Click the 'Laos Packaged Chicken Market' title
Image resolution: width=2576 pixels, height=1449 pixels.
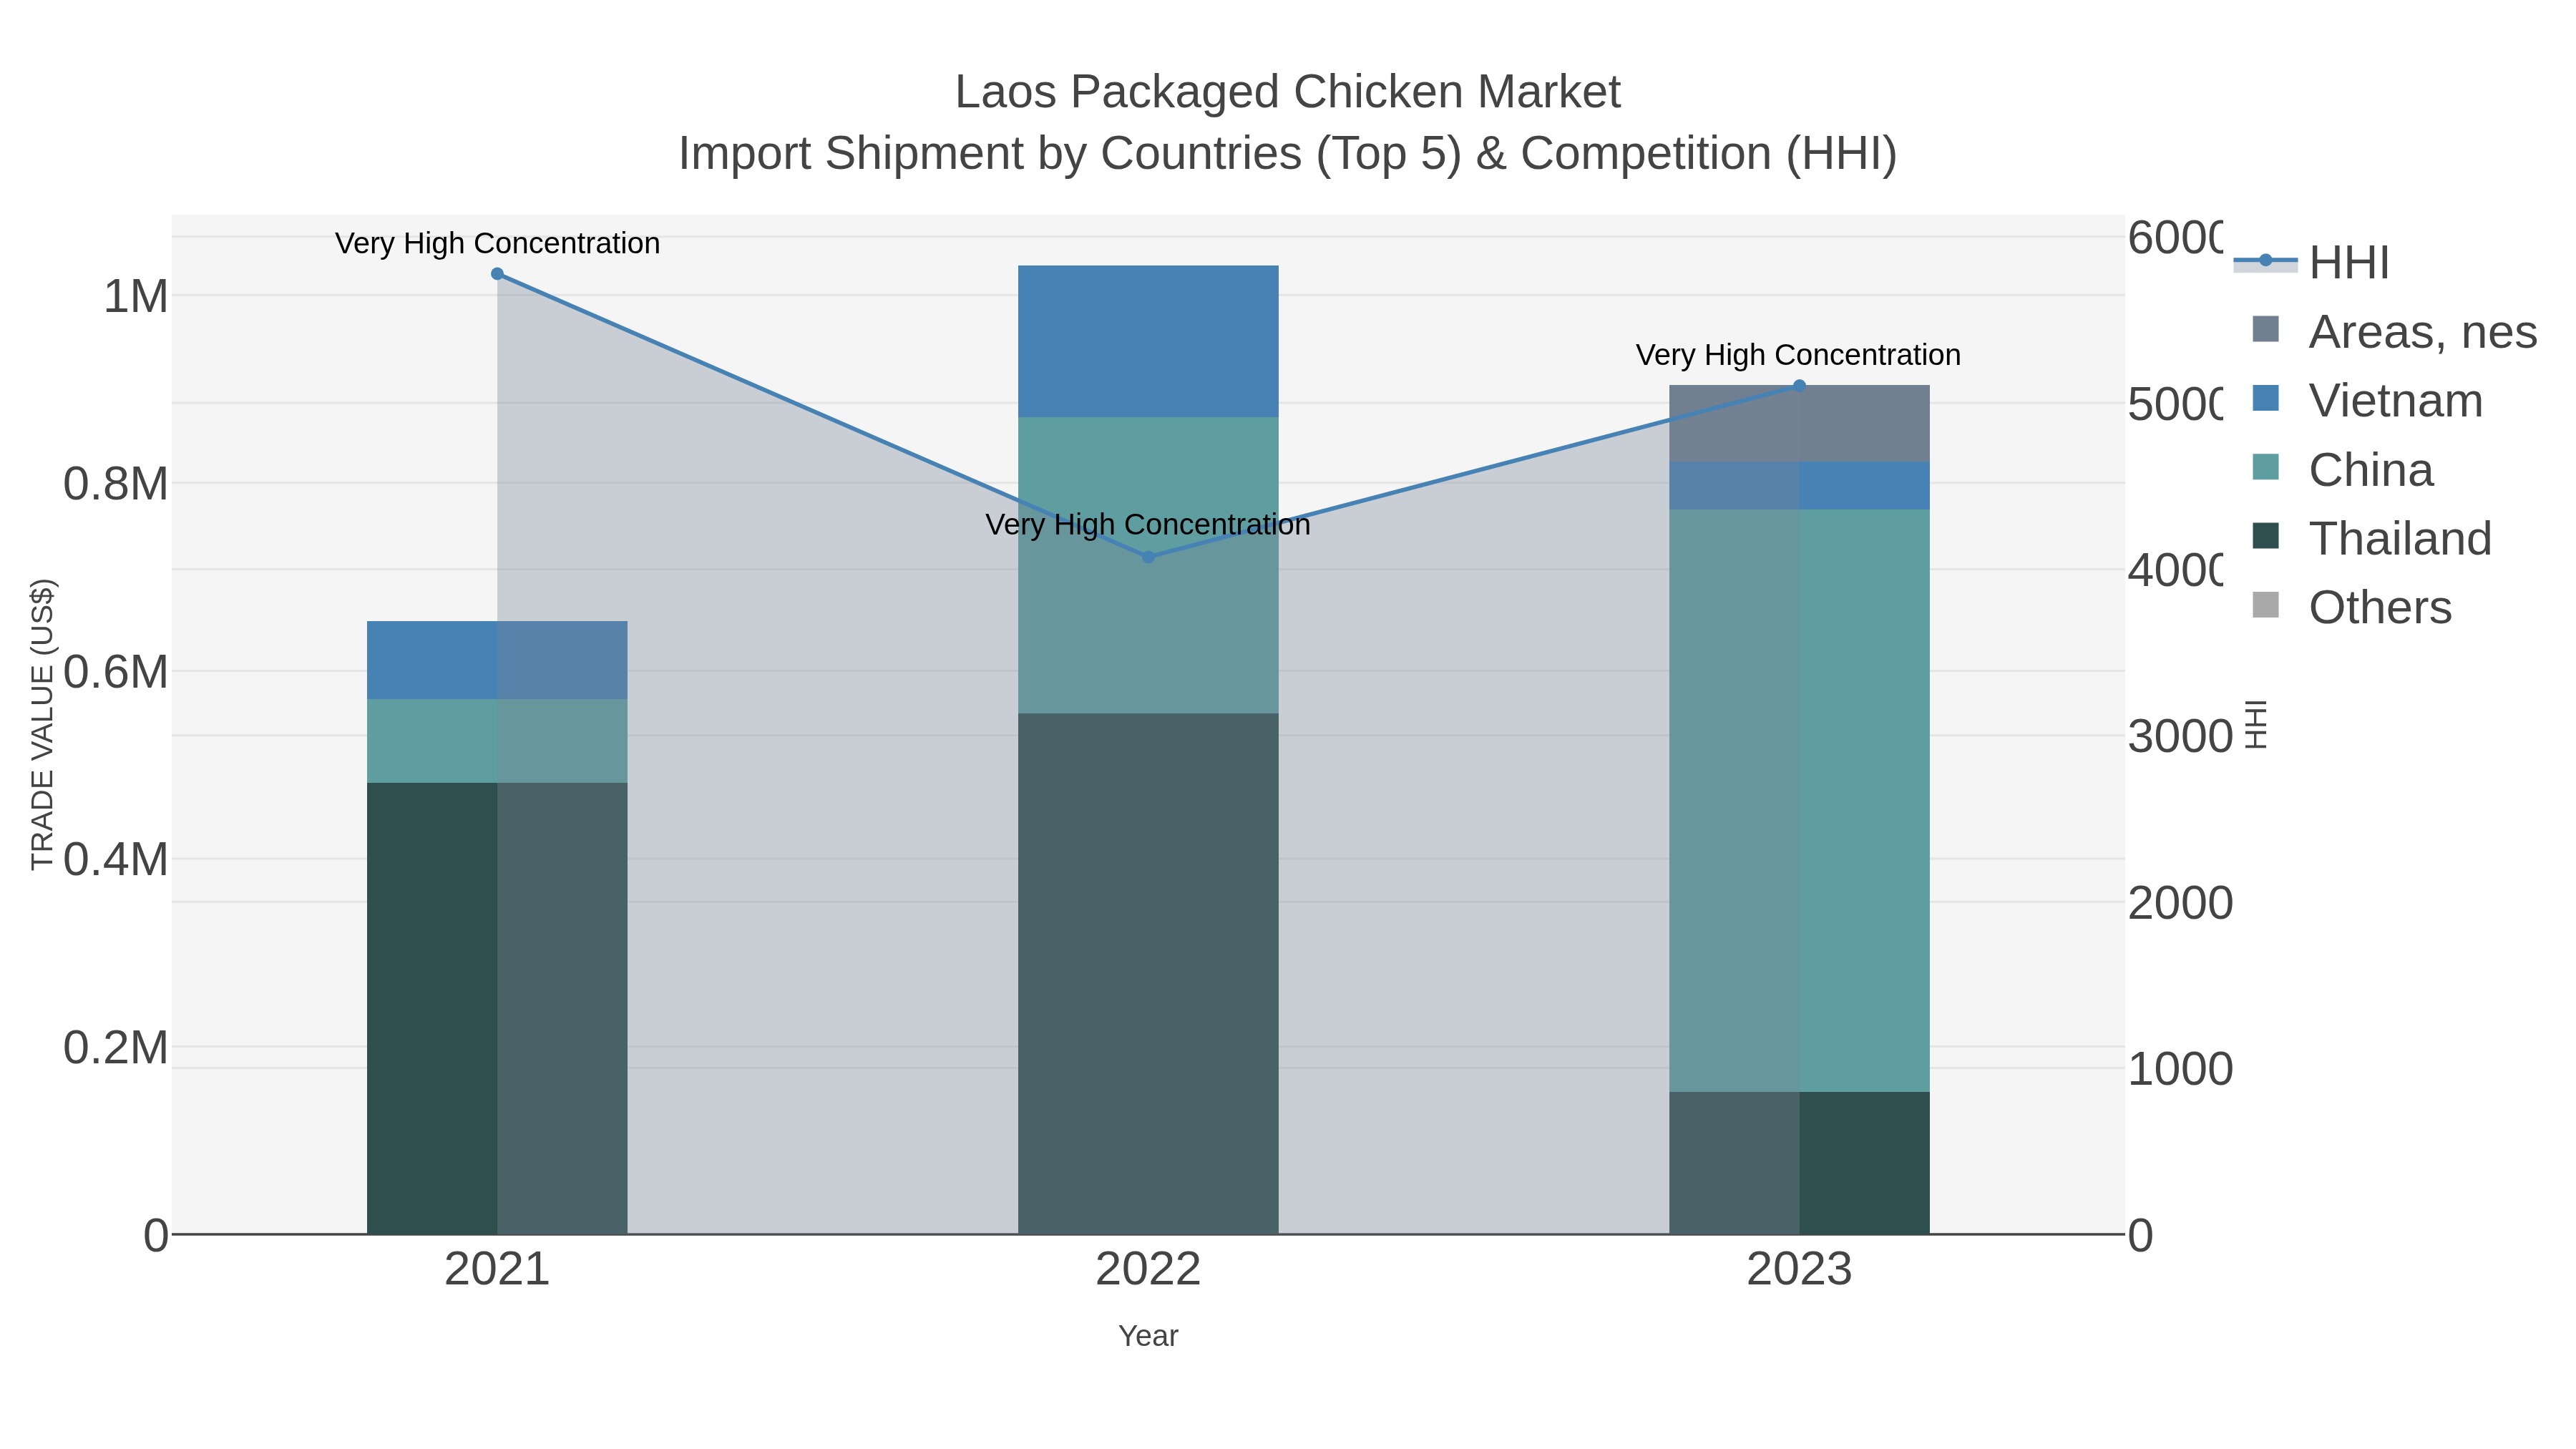click(x=1288, y=92)
